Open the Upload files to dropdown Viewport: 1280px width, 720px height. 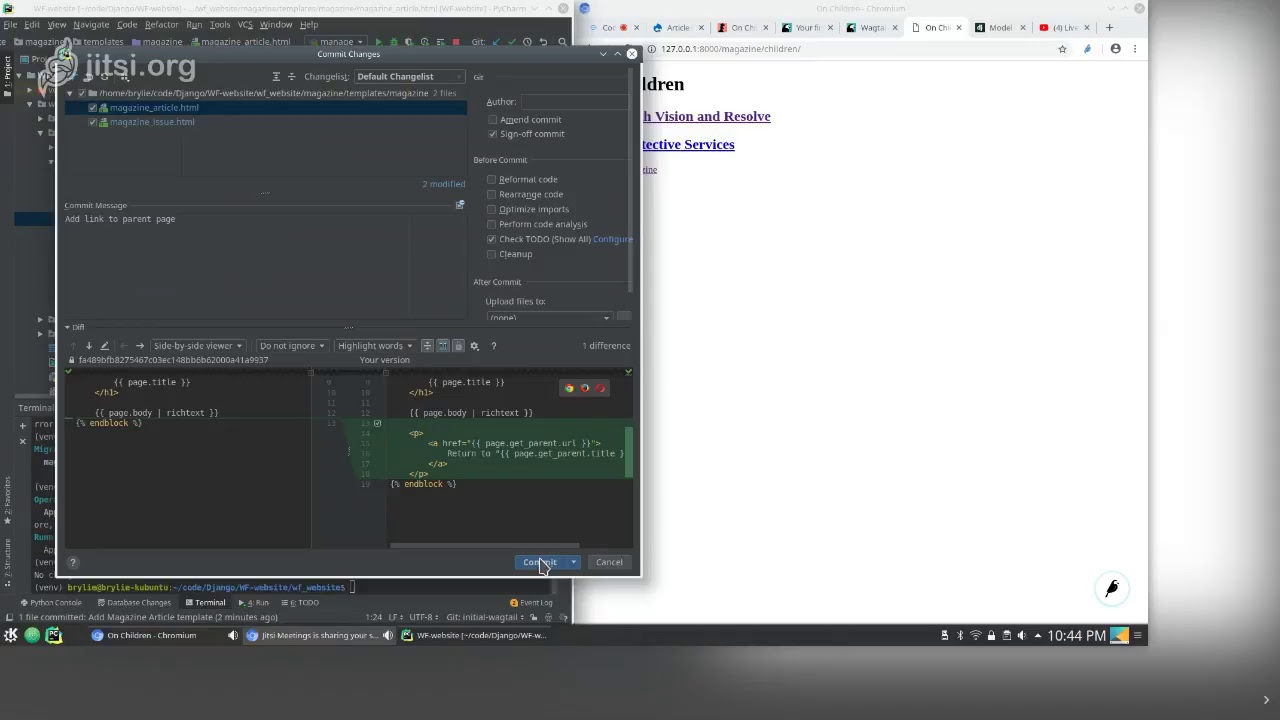click(548, 318)
